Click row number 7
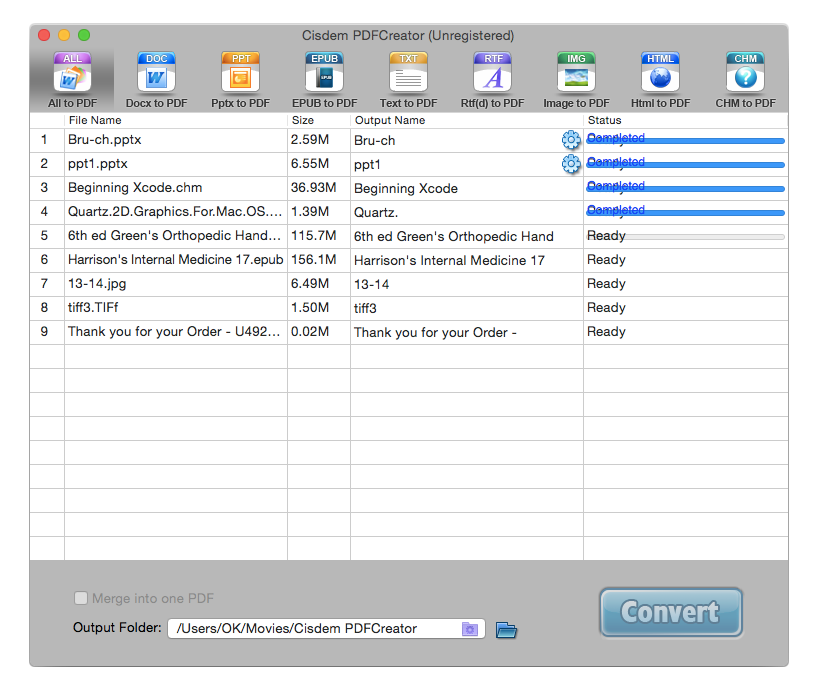818x694 pixels. [44, 284]
